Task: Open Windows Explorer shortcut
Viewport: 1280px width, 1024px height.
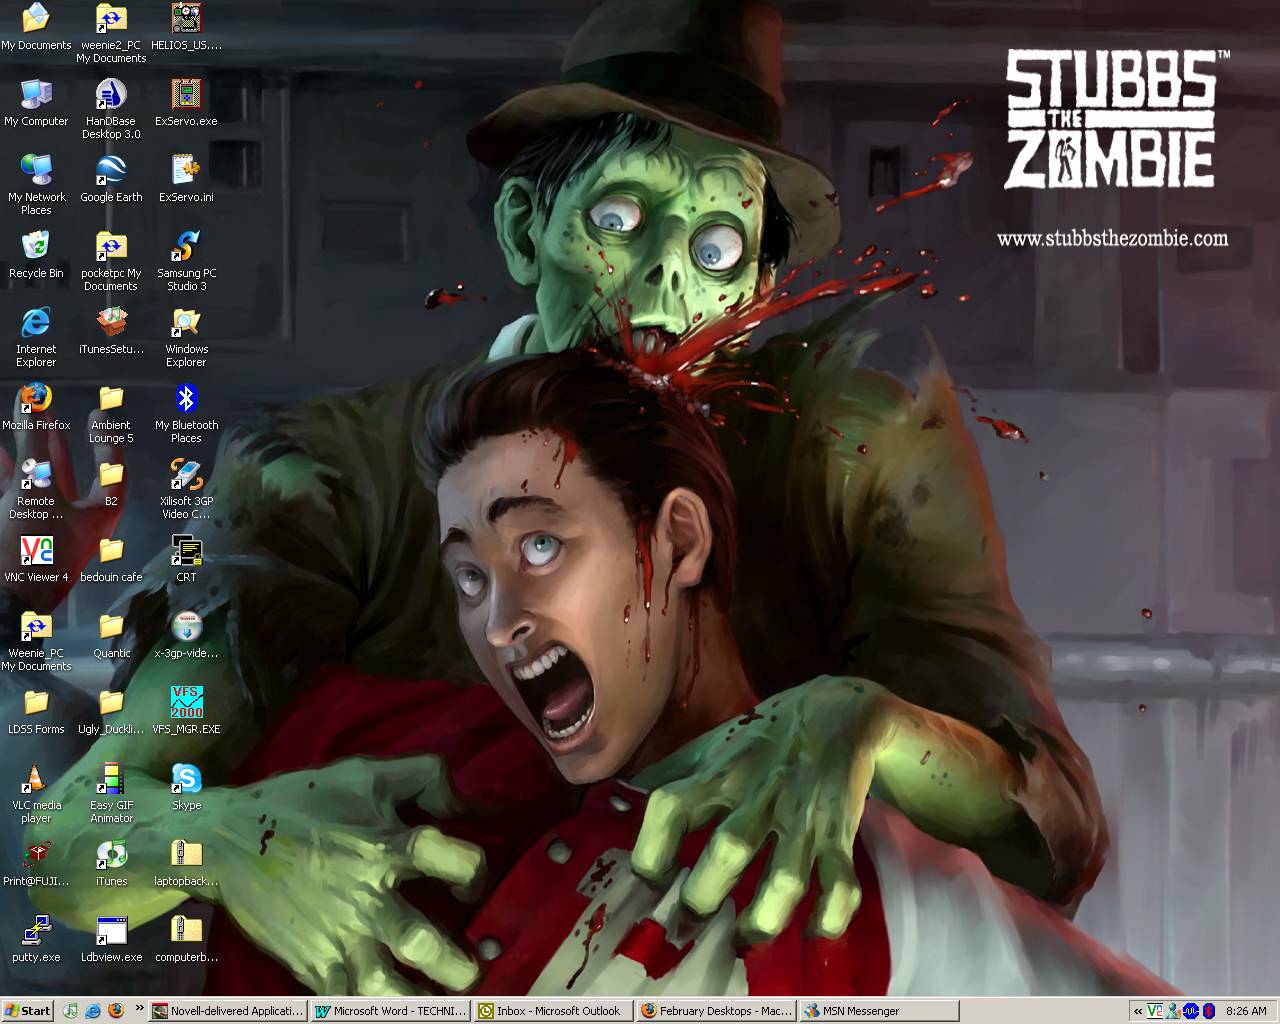Action: tap(186, 337)
